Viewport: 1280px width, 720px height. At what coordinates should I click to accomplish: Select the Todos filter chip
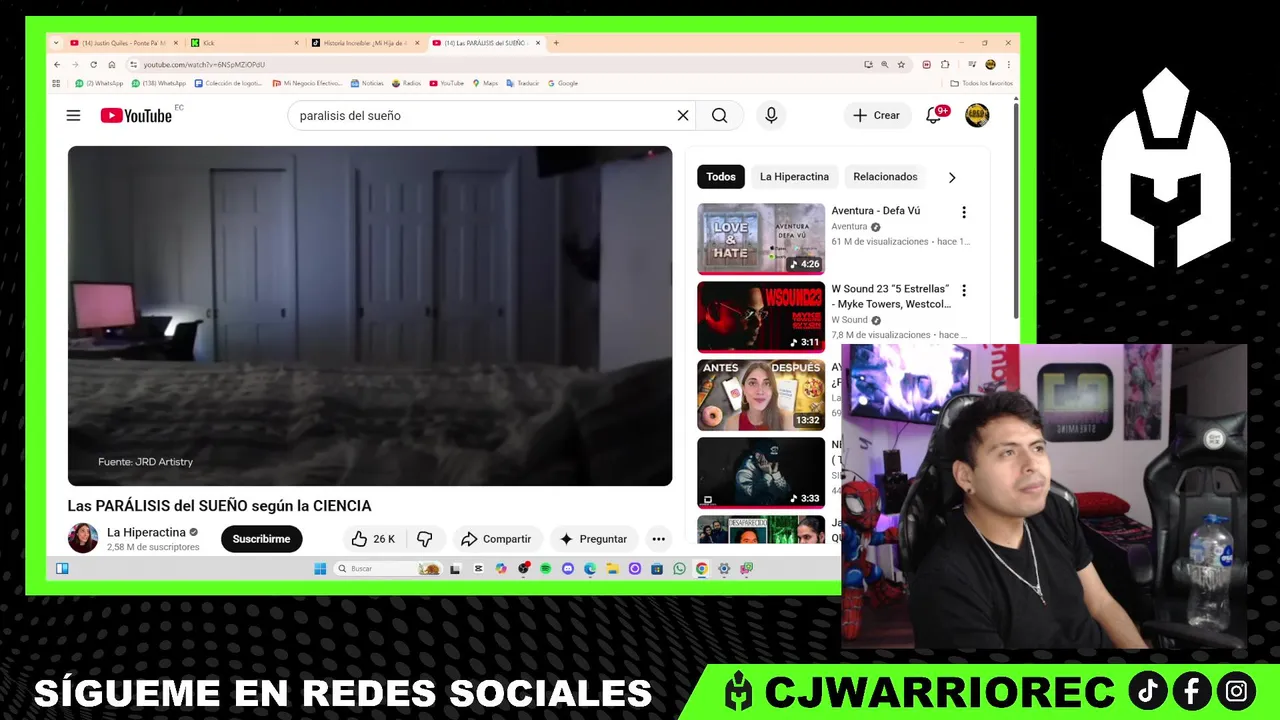pyautogui.click(x=721, y=177)
